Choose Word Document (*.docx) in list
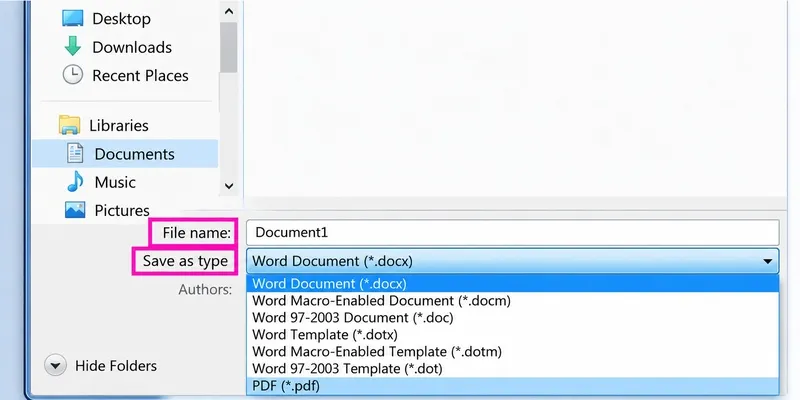Image resolution: width=800 pixels, height=400 pixels. pyautogui.click(x=513, y=283)
